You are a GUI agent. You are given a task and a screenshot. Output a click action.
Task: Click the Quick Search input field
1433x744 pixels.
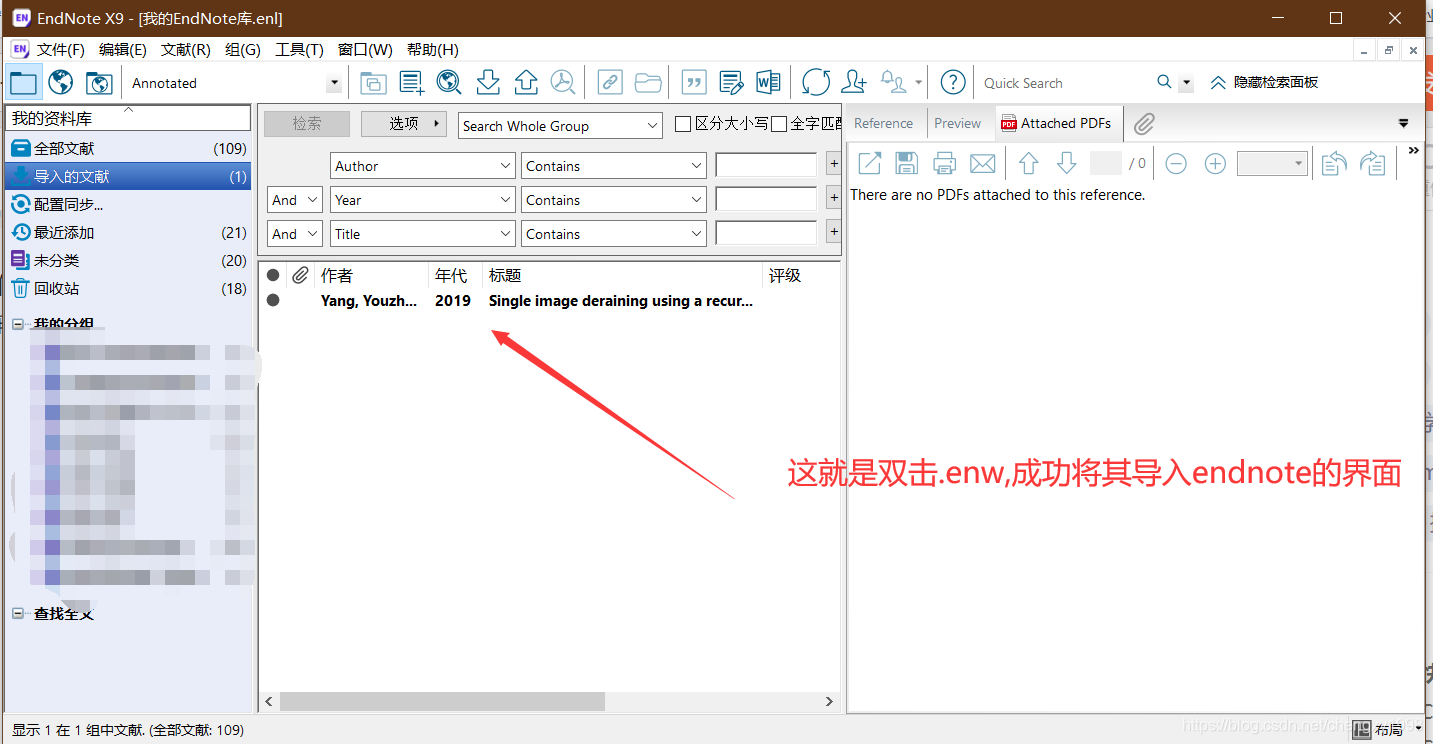point(1064,83)
